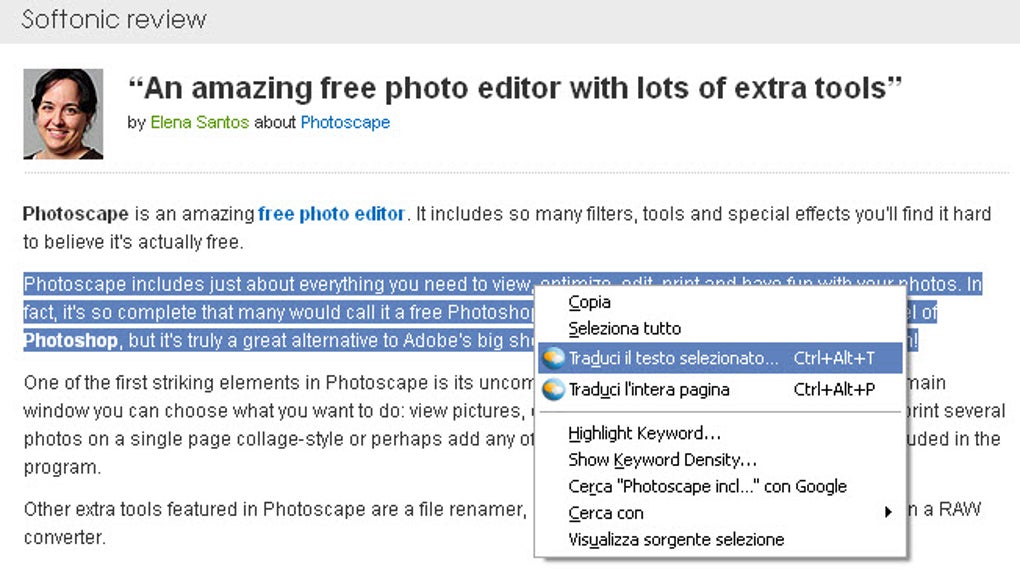Open Highlight Keyword from context menu
Screen dimensions: 1020x569
click(x=644, y=433)
